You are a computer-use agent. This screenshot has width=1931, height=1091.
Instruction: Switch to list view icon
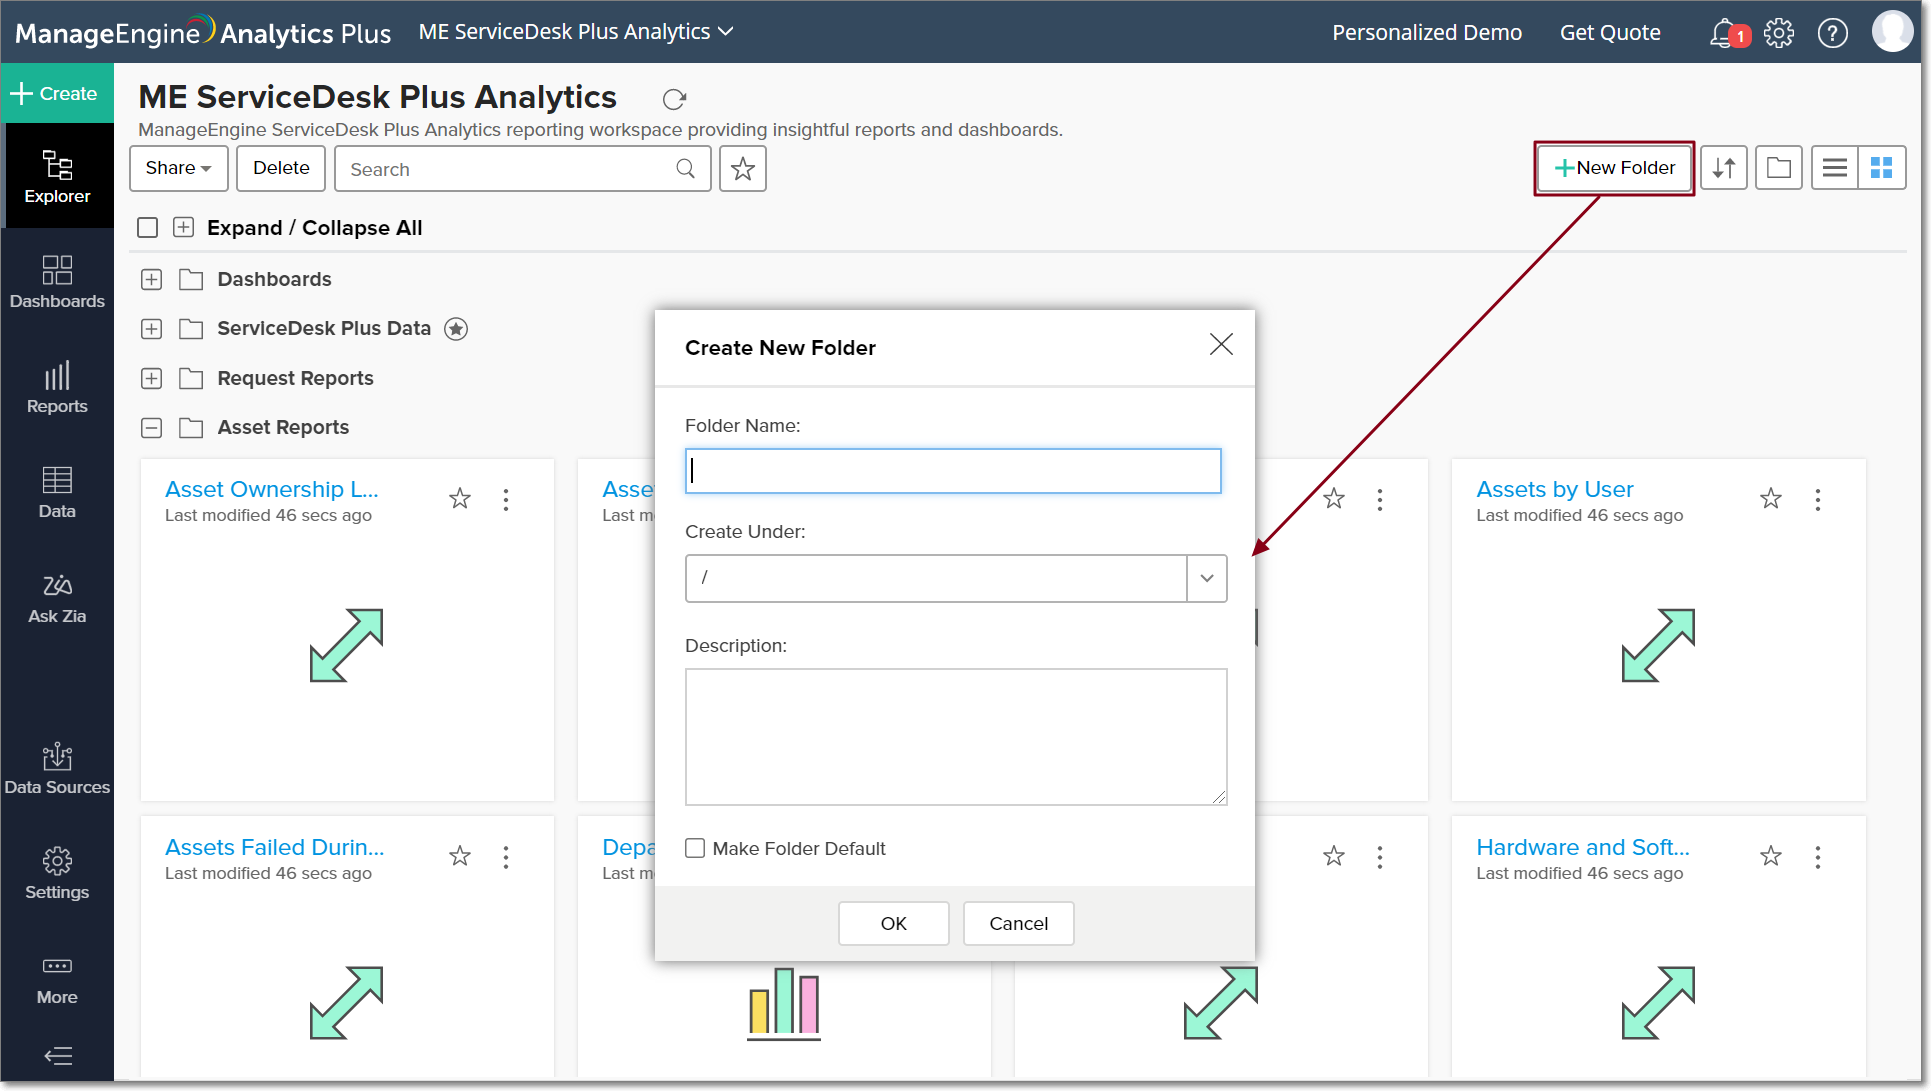1835,168
